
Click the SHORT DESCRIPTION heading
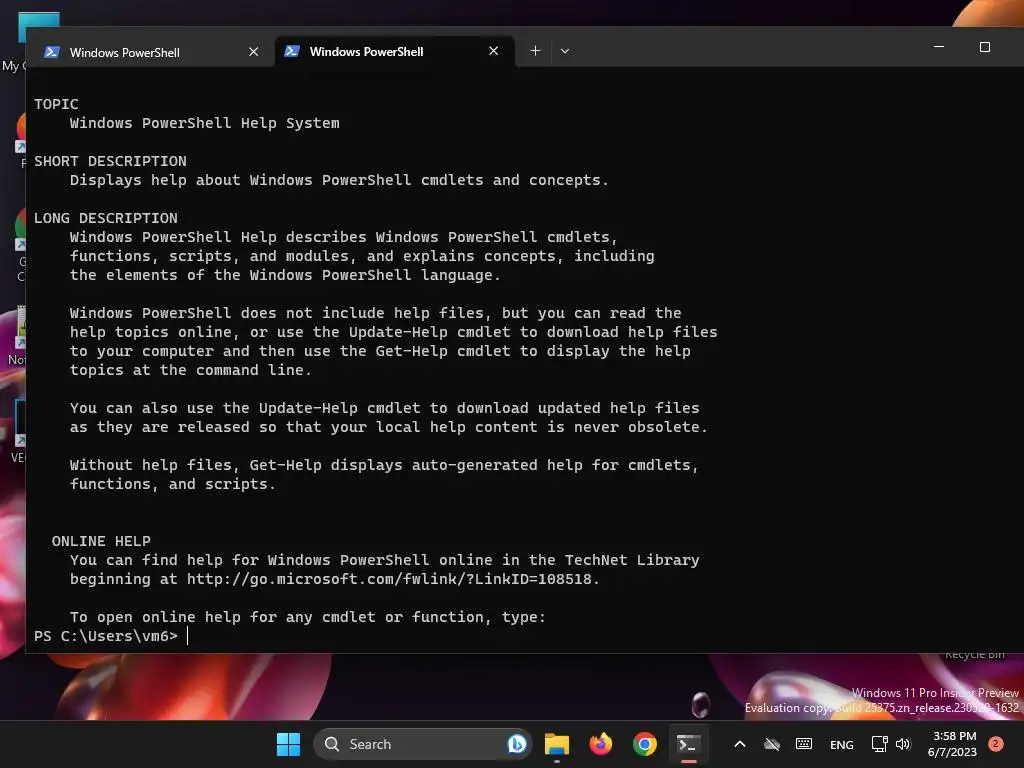[110, 161]
